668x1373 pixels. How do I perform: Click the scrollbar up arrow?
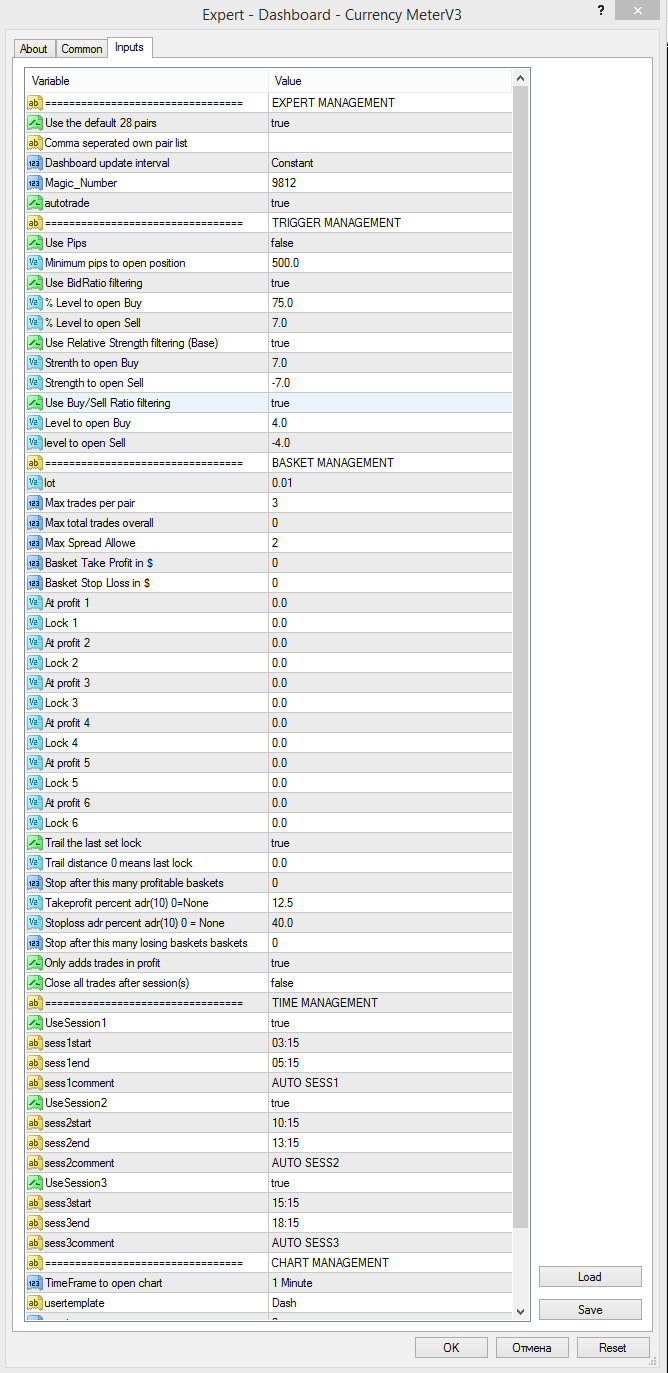pos(520,78)
